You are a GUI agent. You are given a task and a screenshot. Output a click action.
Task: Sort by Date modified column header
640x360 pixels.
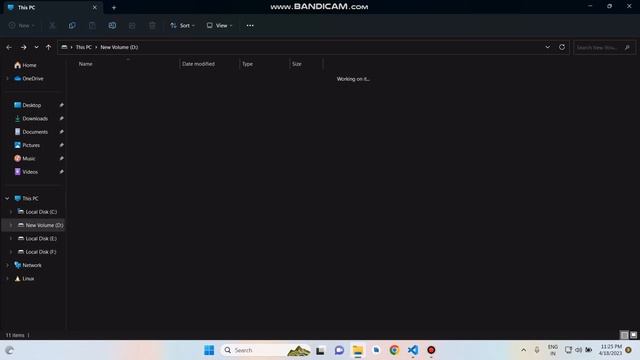click(198, 64)
